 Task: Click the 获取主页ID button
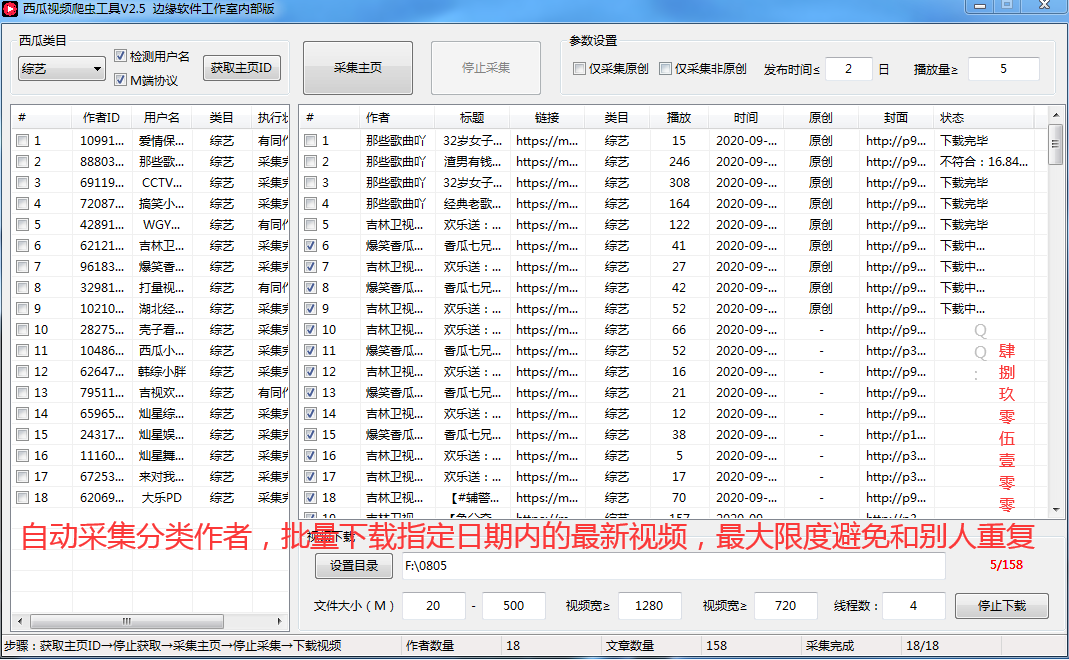[x=241, y=68]
